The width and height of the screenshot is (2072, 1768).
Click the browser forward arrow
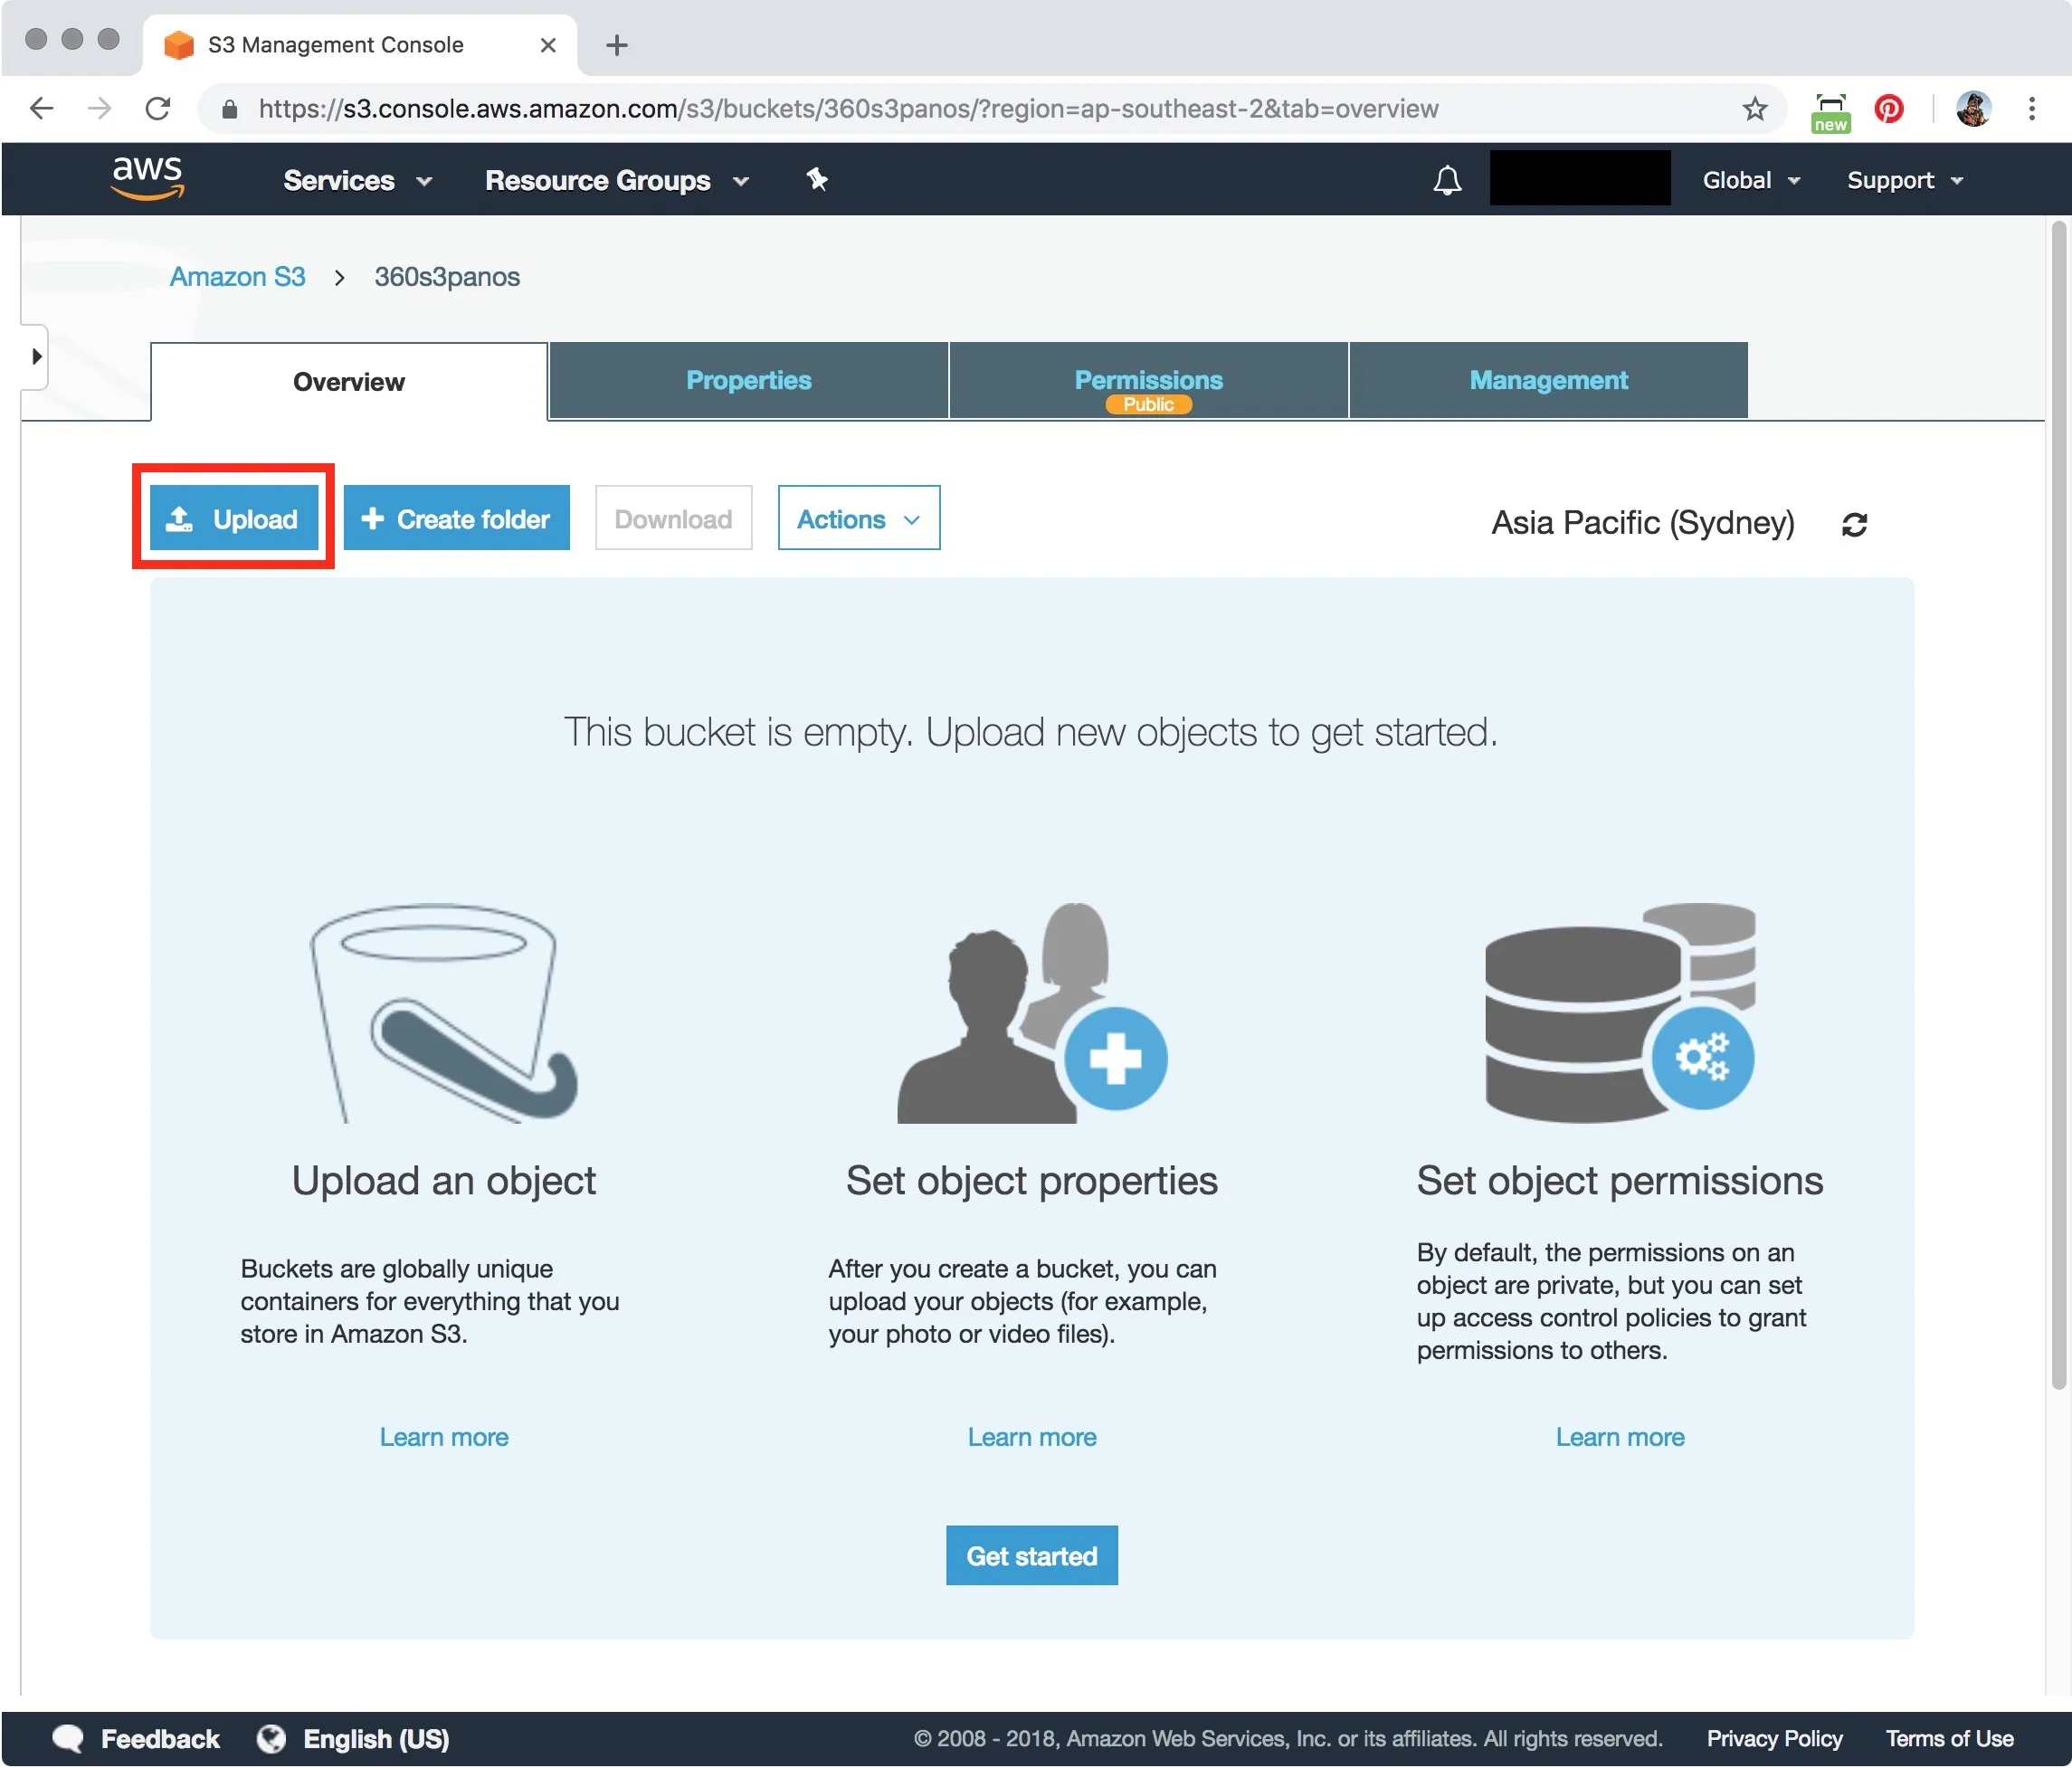pyautogui.click(x=99, y=108)
